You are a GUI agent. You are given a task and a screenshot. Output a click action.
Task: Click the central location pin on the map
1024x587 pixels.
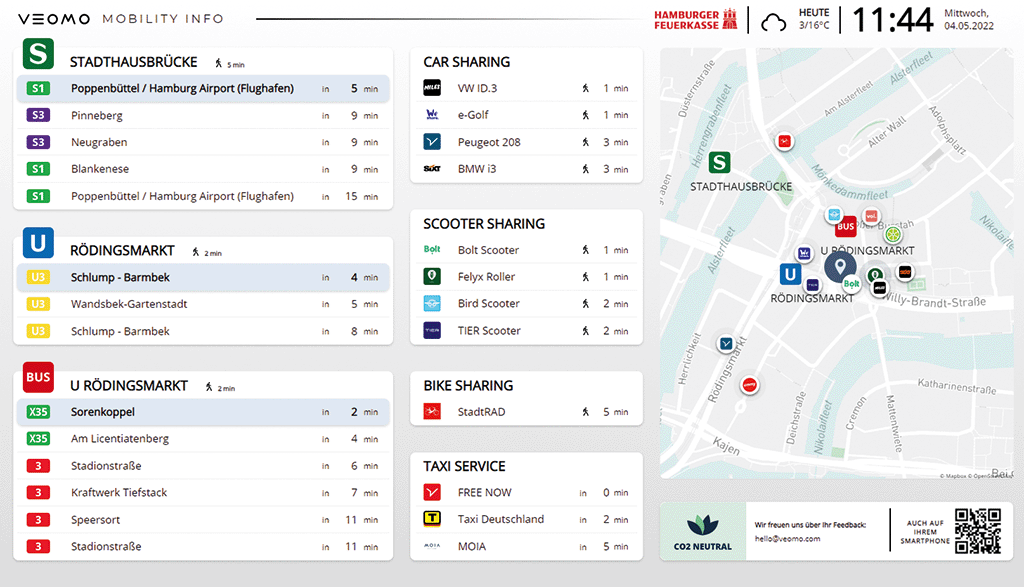(x=840, y=267)
